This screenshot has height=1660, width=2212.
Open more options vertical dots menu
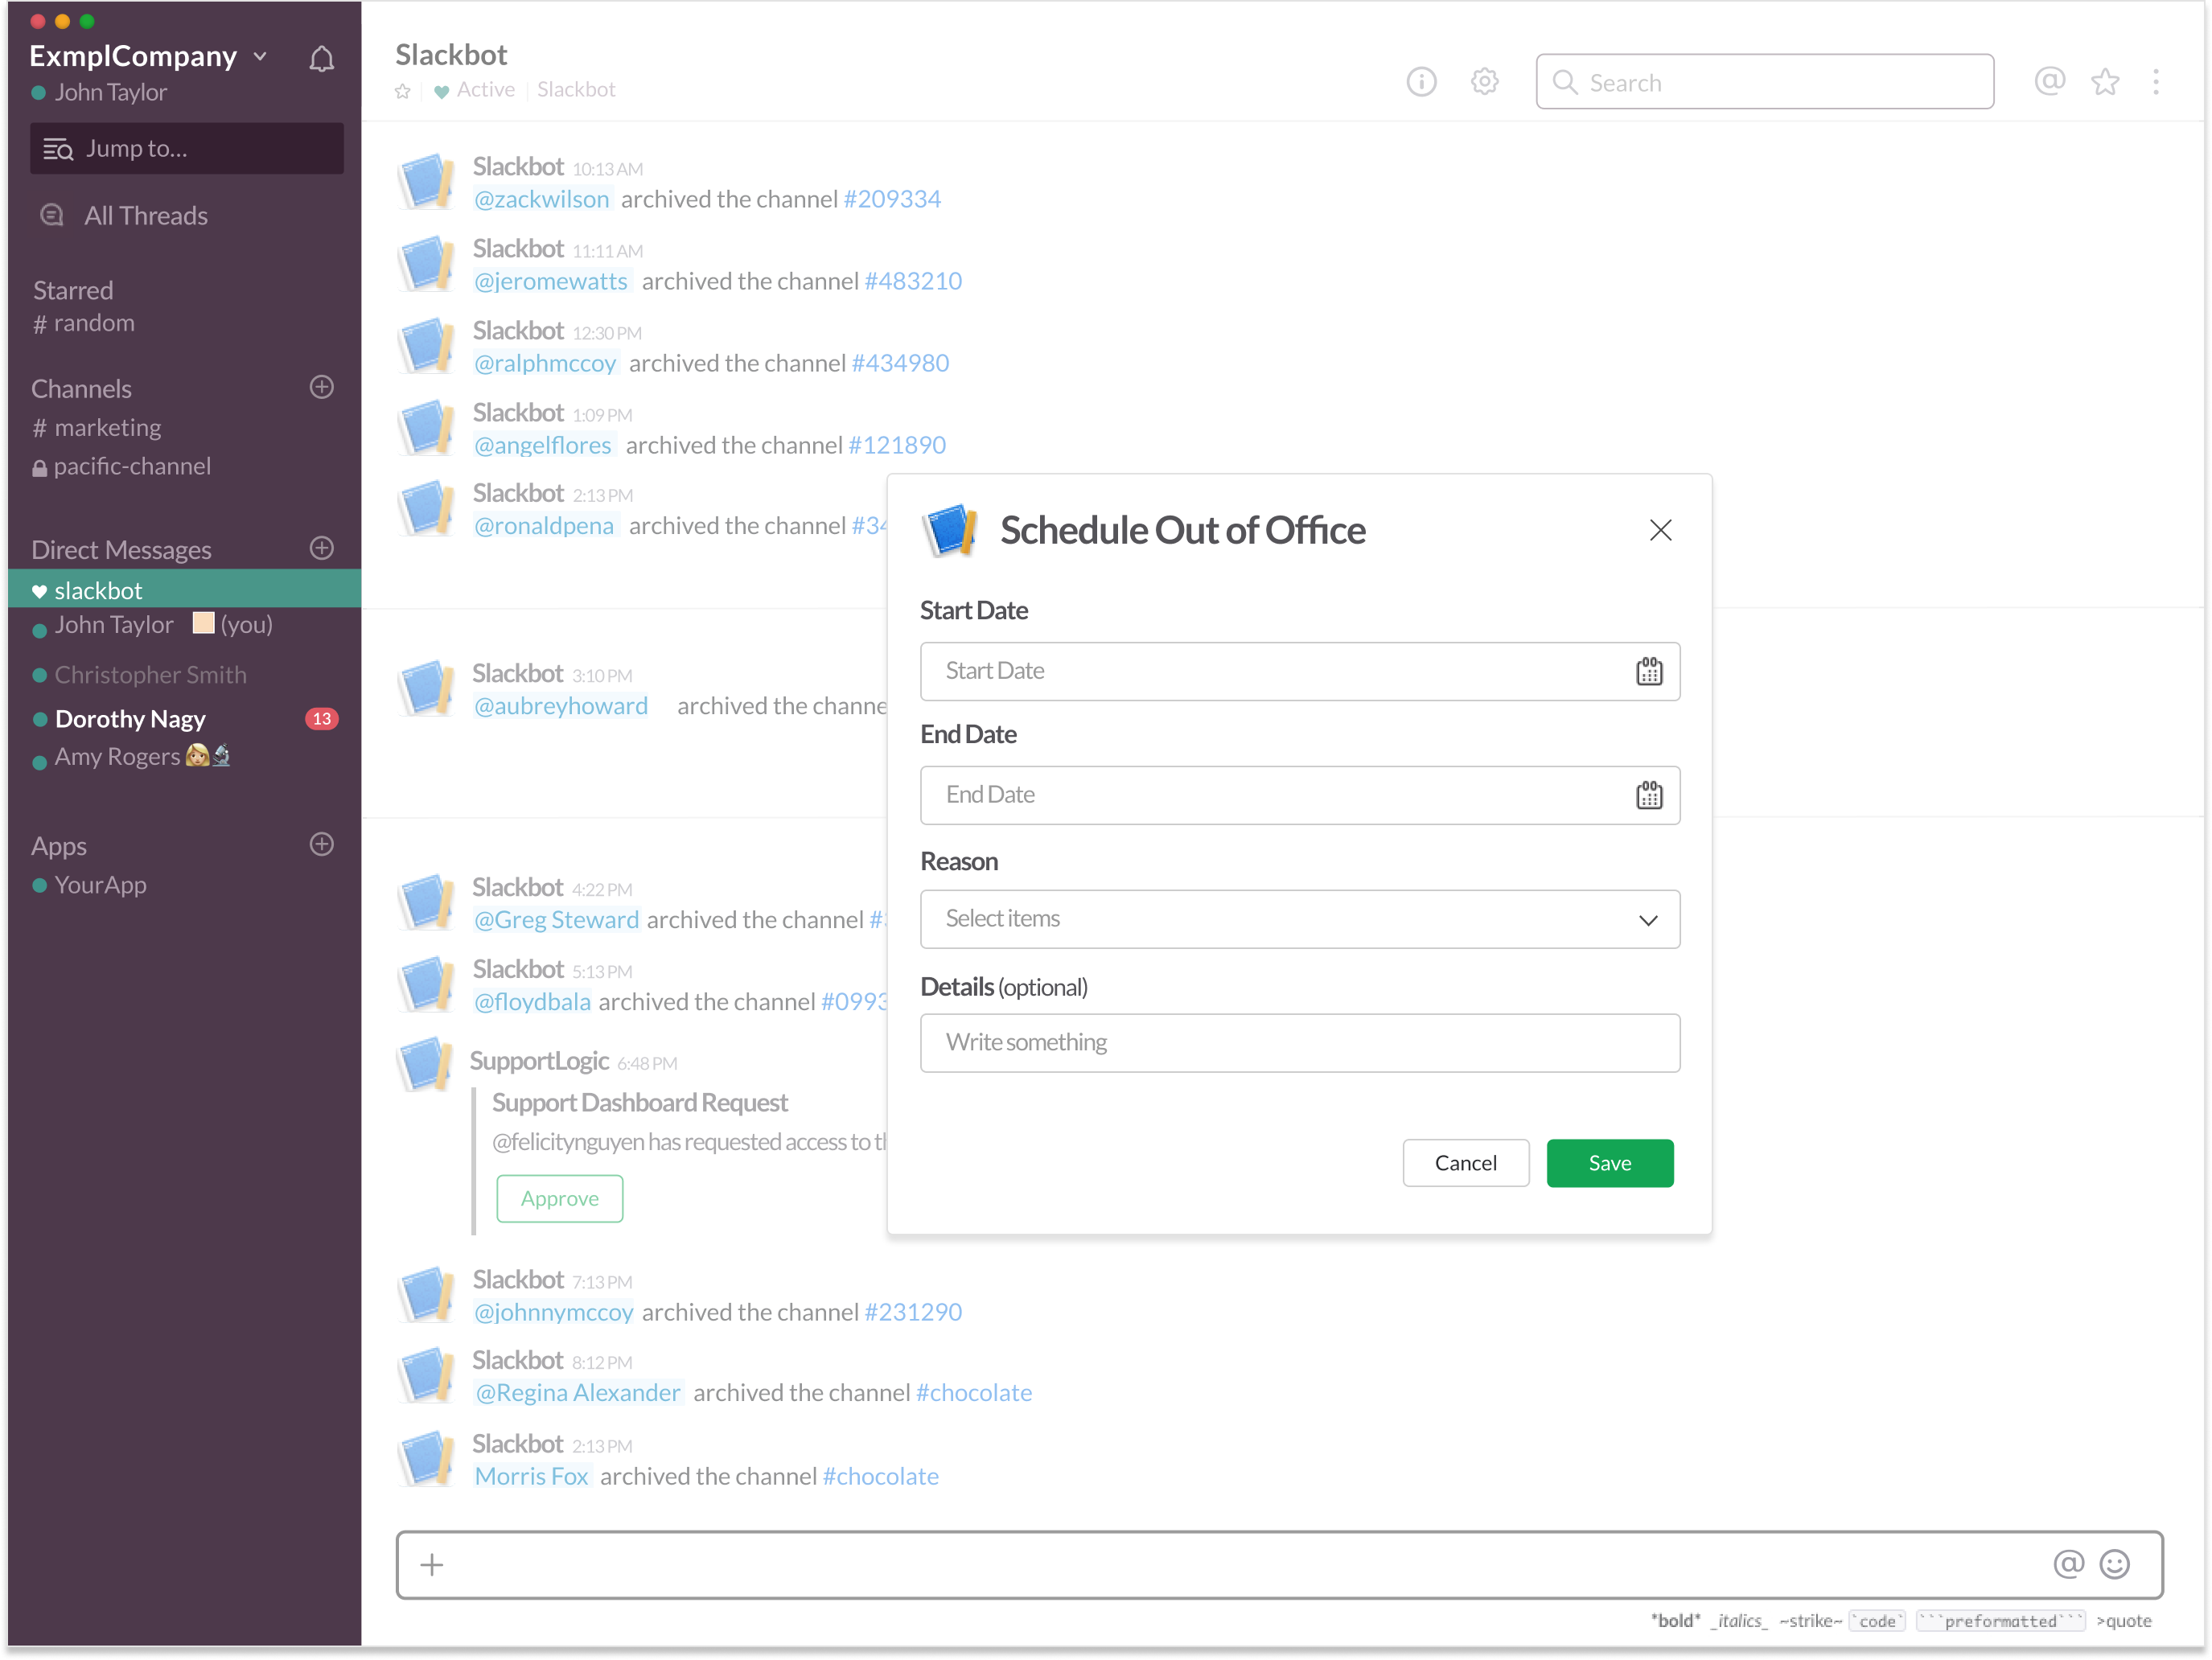[2156, 82]
